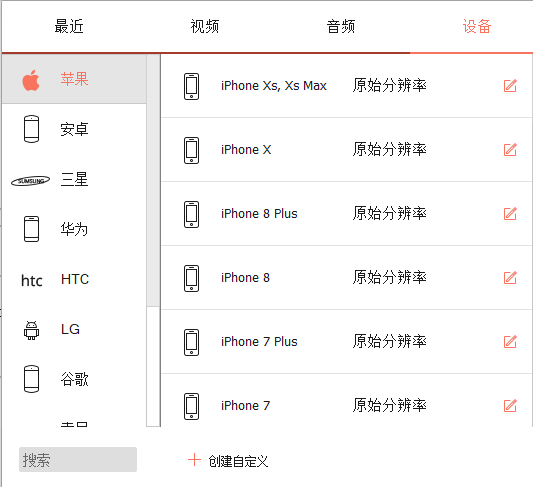Viewport: 533px width, 487px height.
Task: Open the 音频 tab
Action: (341, 26)
